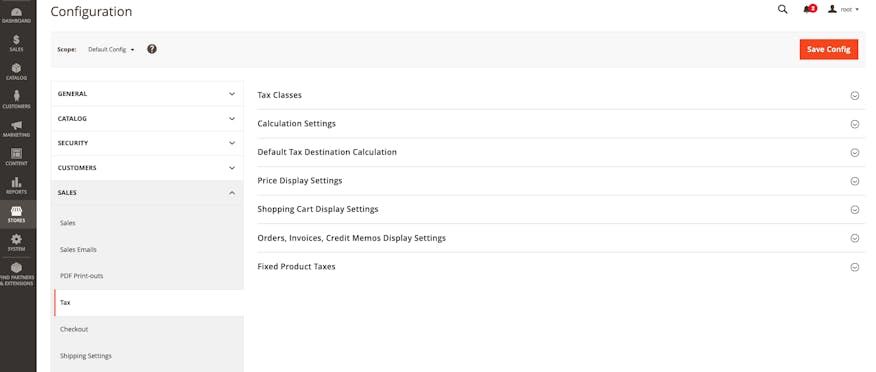Expand the Fixed Product Taxes section

(560, 266)
